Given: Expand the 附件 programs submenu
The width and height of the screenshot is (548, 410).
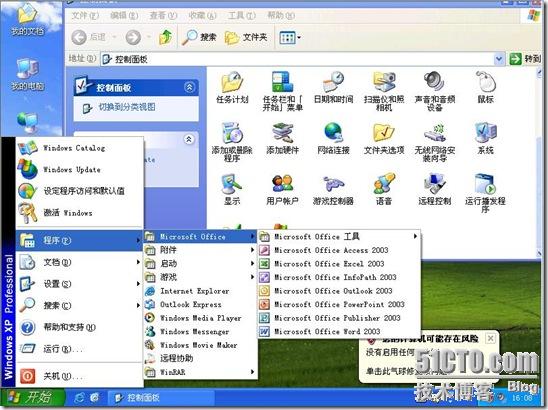Looking at the screenshot, I should pyautogui.click(x=200, y=250).
